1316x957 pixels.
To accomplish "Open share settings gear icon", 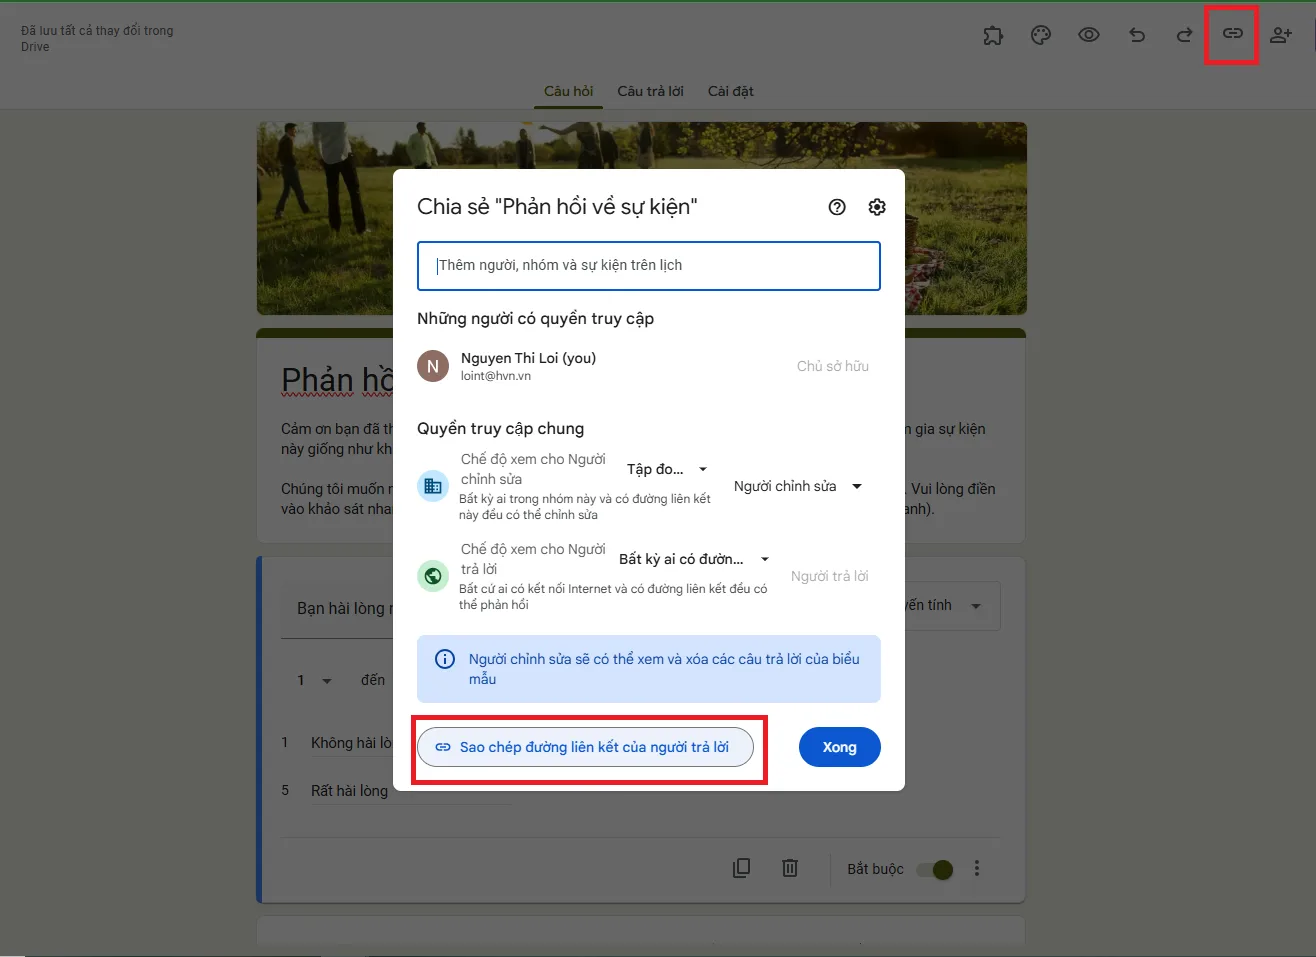I will pyautogui.click(x=877, y=207).
